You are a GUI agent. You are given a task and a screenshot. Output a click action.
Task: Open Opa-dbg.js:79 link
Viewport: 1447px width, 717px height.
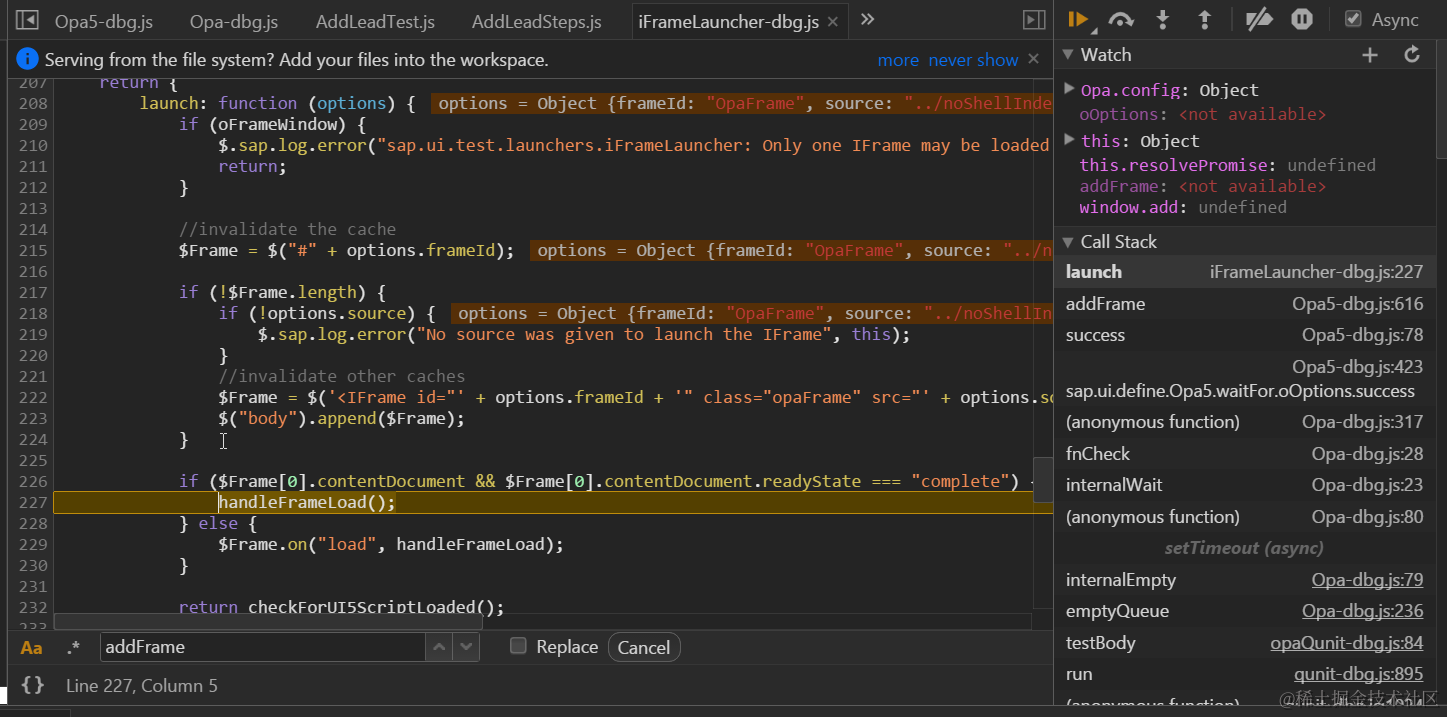tap(1367, 580)
